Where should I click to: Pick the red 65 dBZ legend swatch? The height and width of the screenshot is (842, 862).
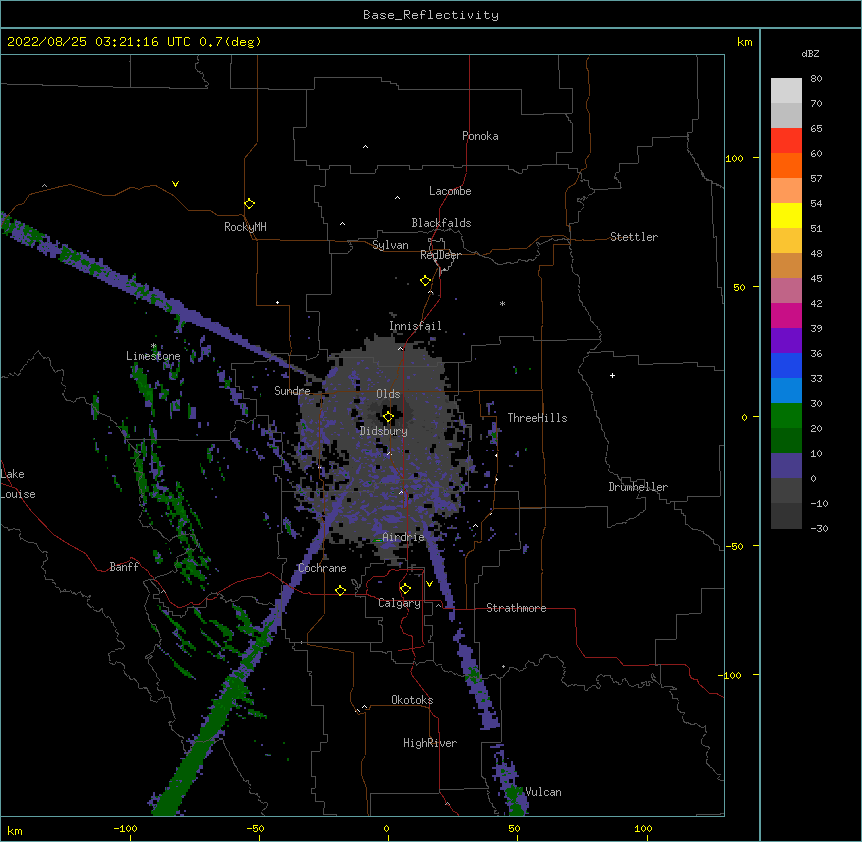pyautogui.click(x=786, y=140)
